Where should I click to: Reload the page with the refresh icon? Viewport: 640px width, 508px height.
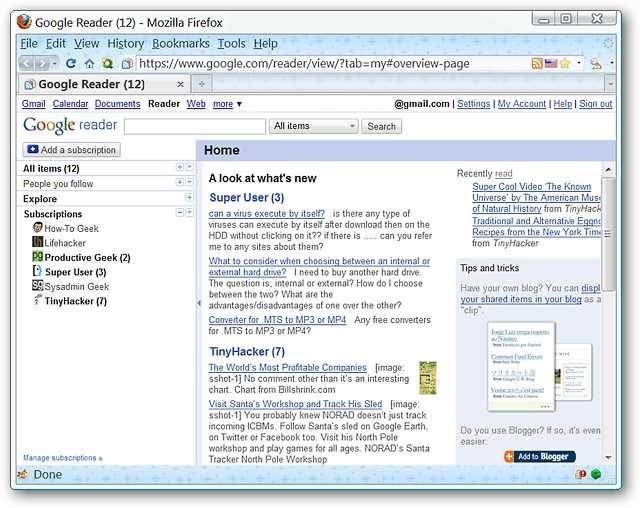click(71, 63)
